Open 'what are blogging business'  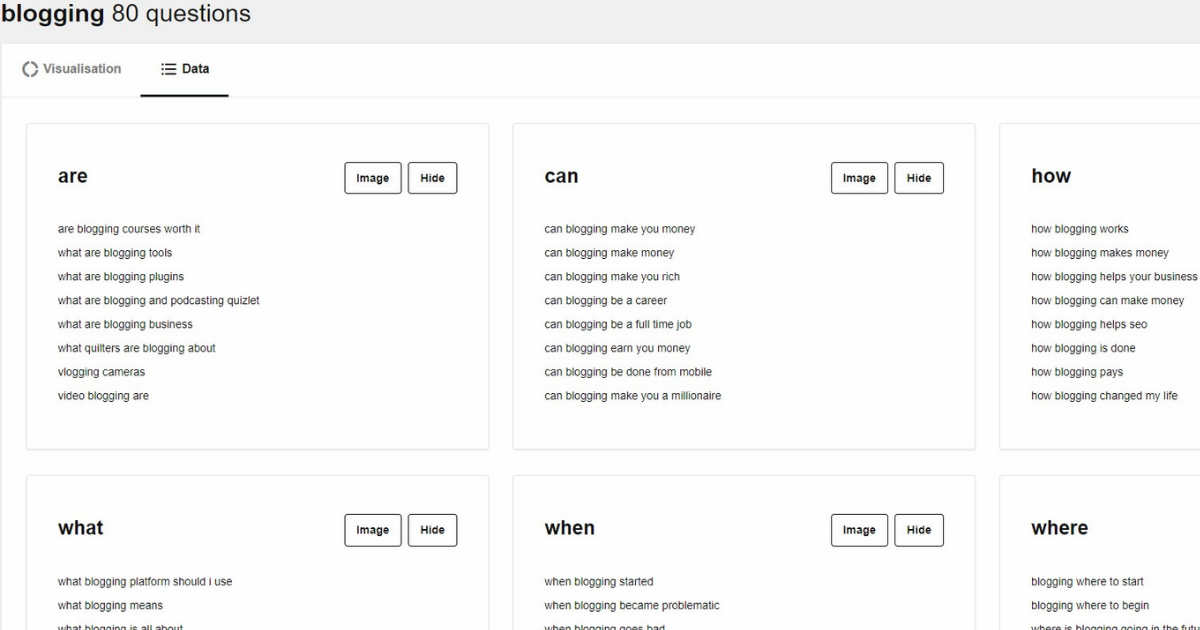[125, 325]
